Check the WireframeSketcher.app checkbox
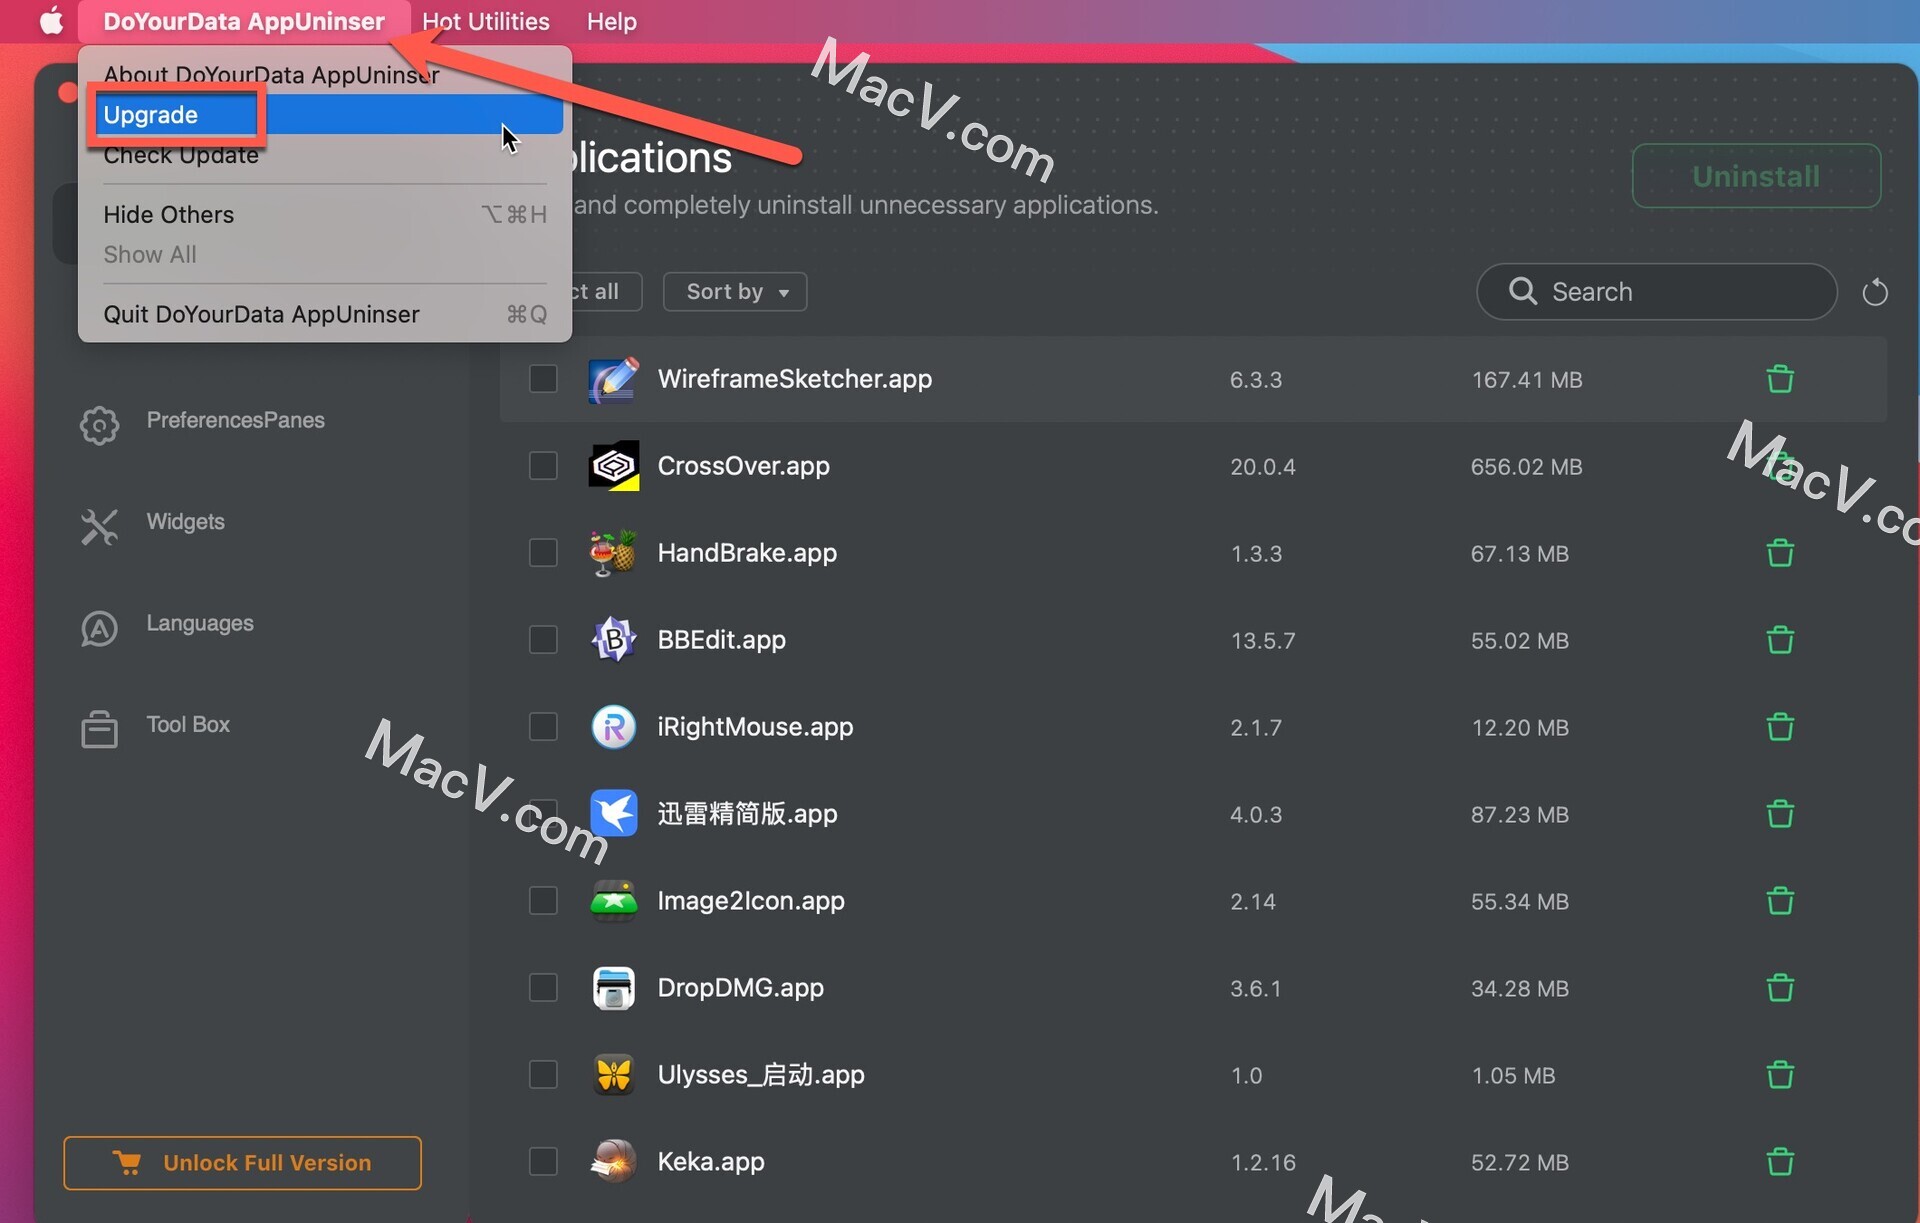 pyautogui.click(x=543, y=379)
